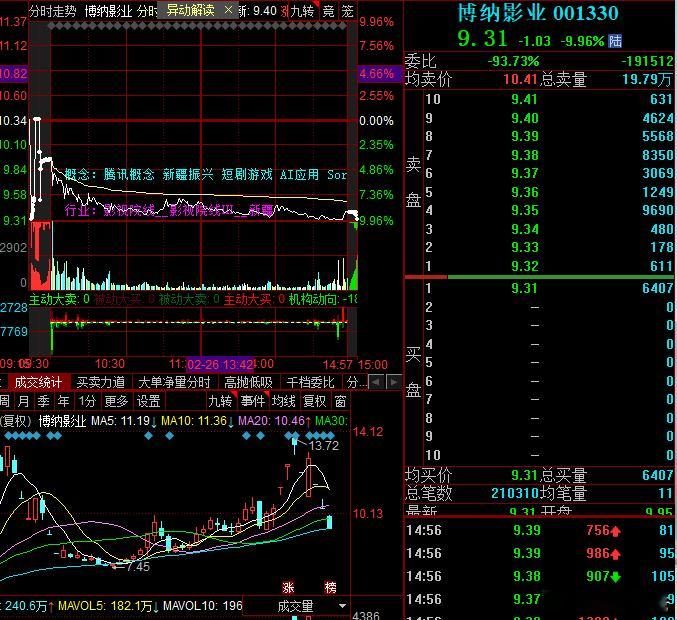Select the 年 yearly K-line period
The width and height of the screenshot is (677, 620).
point(63,401)
